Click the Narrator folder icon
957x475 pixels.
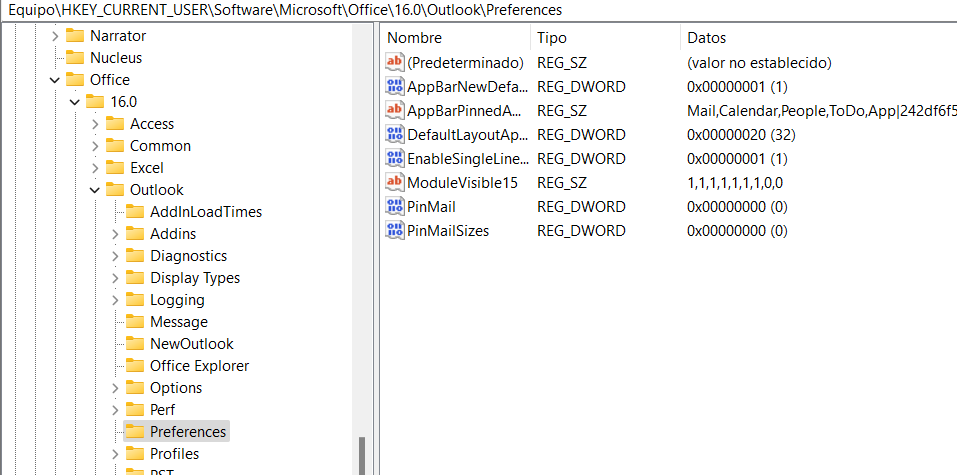pyautogui.click(x=74, y=35)
